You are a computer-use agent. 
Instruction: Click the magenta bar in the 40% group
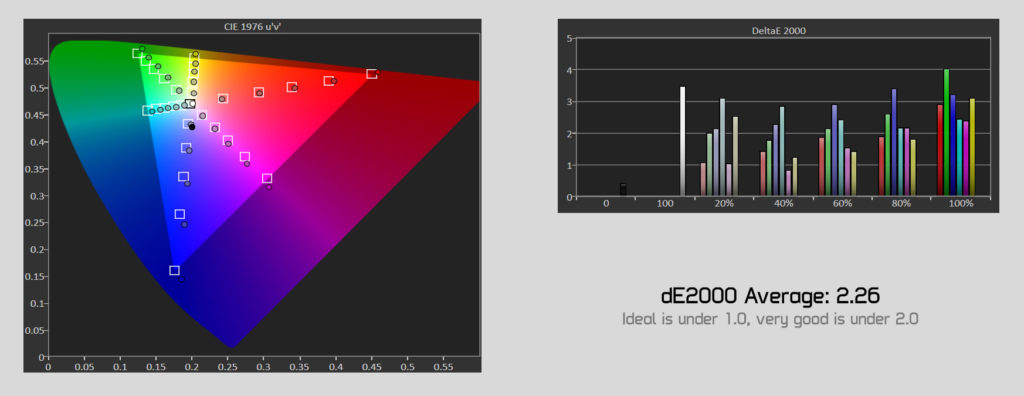tap(788, 183)
